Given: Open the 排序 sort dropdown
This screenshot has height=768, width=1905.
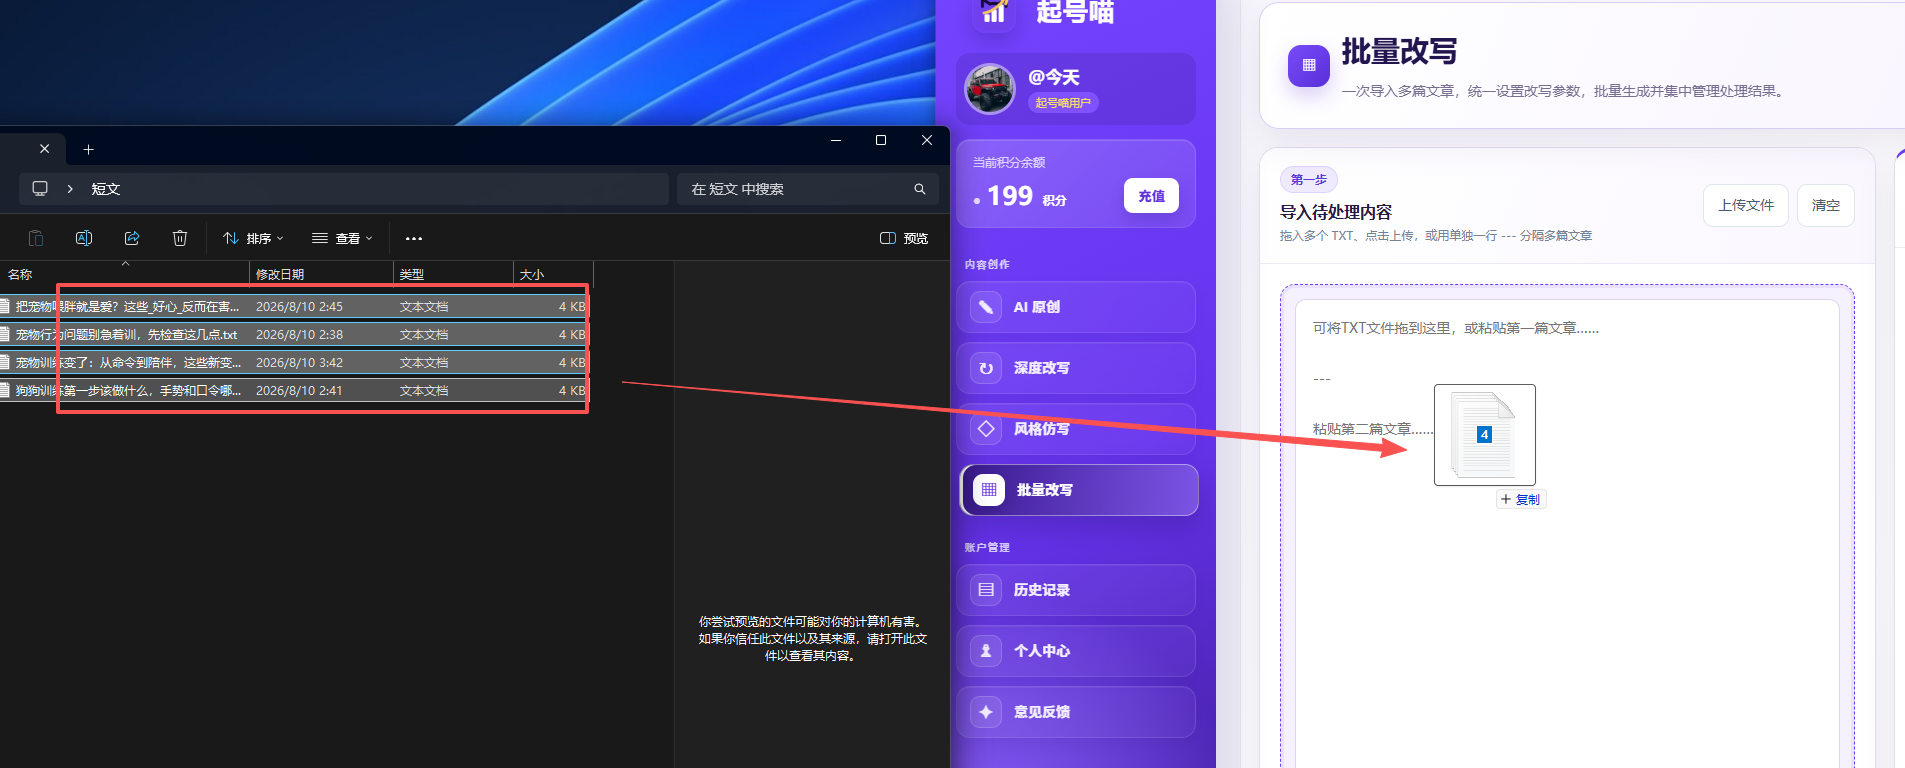Looking at the screenshot, I should click(253, 238).
